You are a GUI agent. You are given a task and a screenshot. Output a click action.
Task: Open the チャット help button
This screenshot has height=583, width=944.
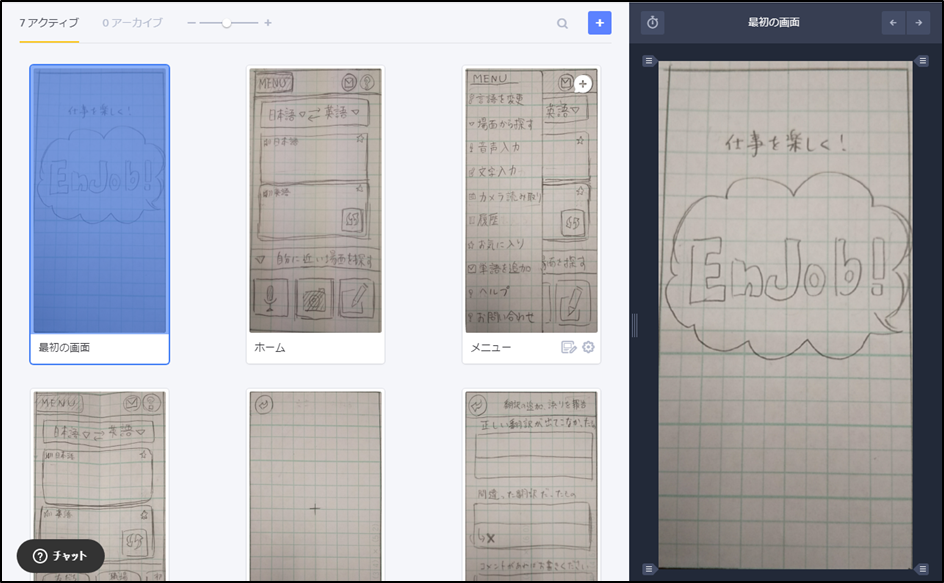click(x=61, y=556)
